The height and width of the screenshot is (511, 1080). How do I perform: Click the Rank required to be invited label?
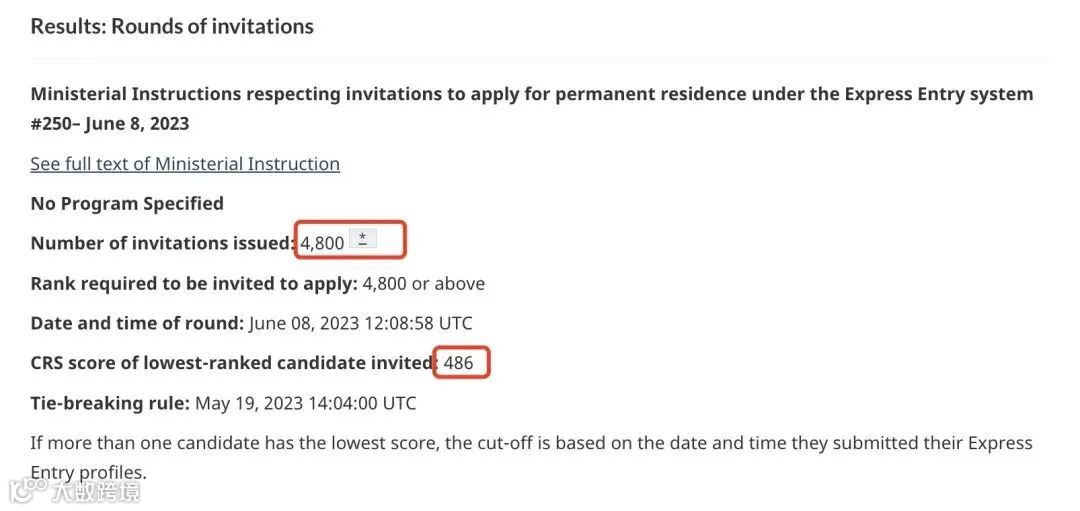(x=194, y=283)
